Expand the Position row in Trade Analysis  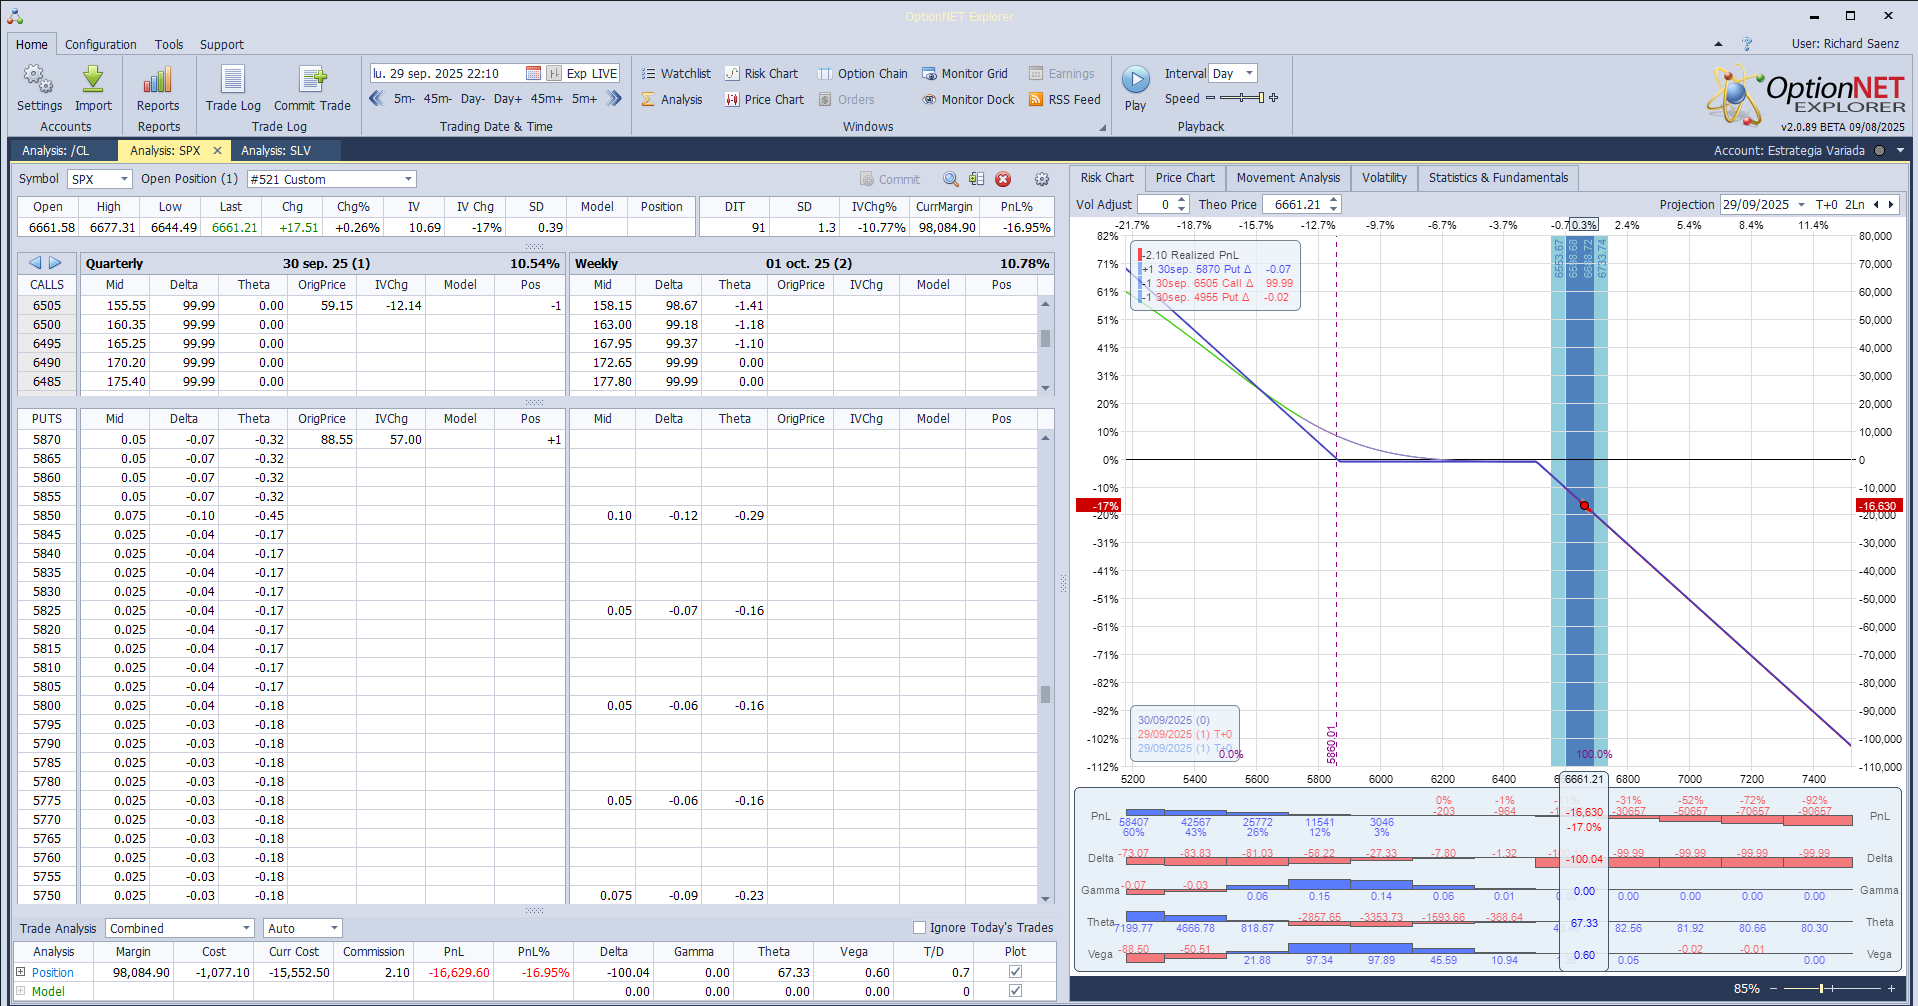pyautogui.click(x=21, y=972)
